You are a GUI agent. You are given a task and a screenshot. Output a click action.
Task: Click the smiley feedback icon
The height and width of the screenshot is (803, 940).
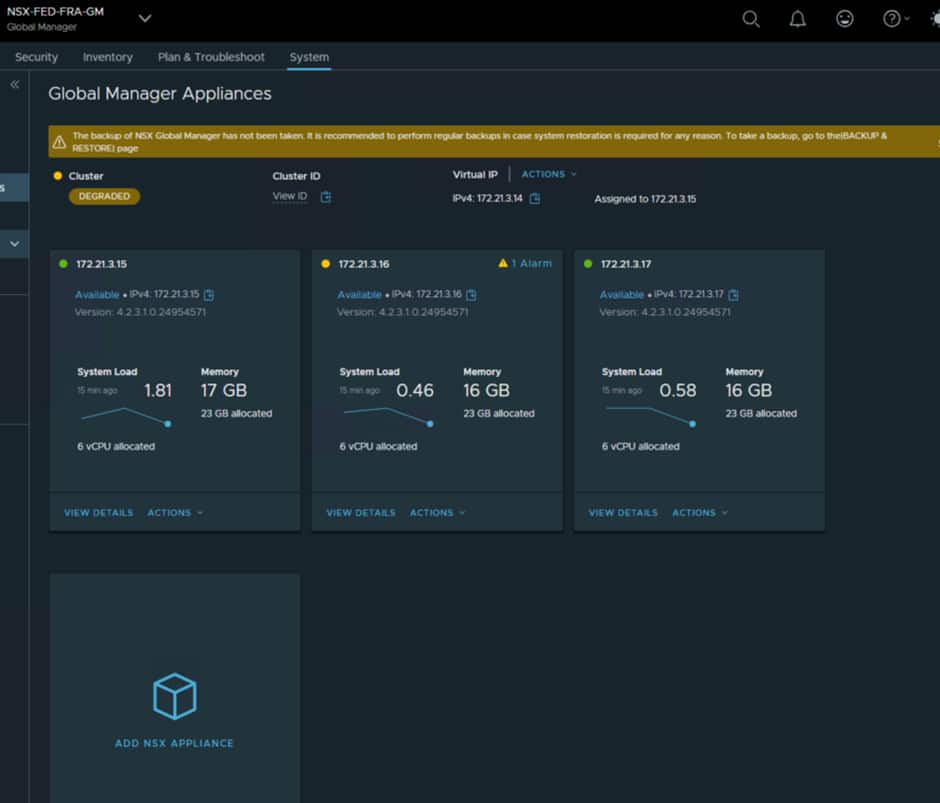tap(845, 19)
